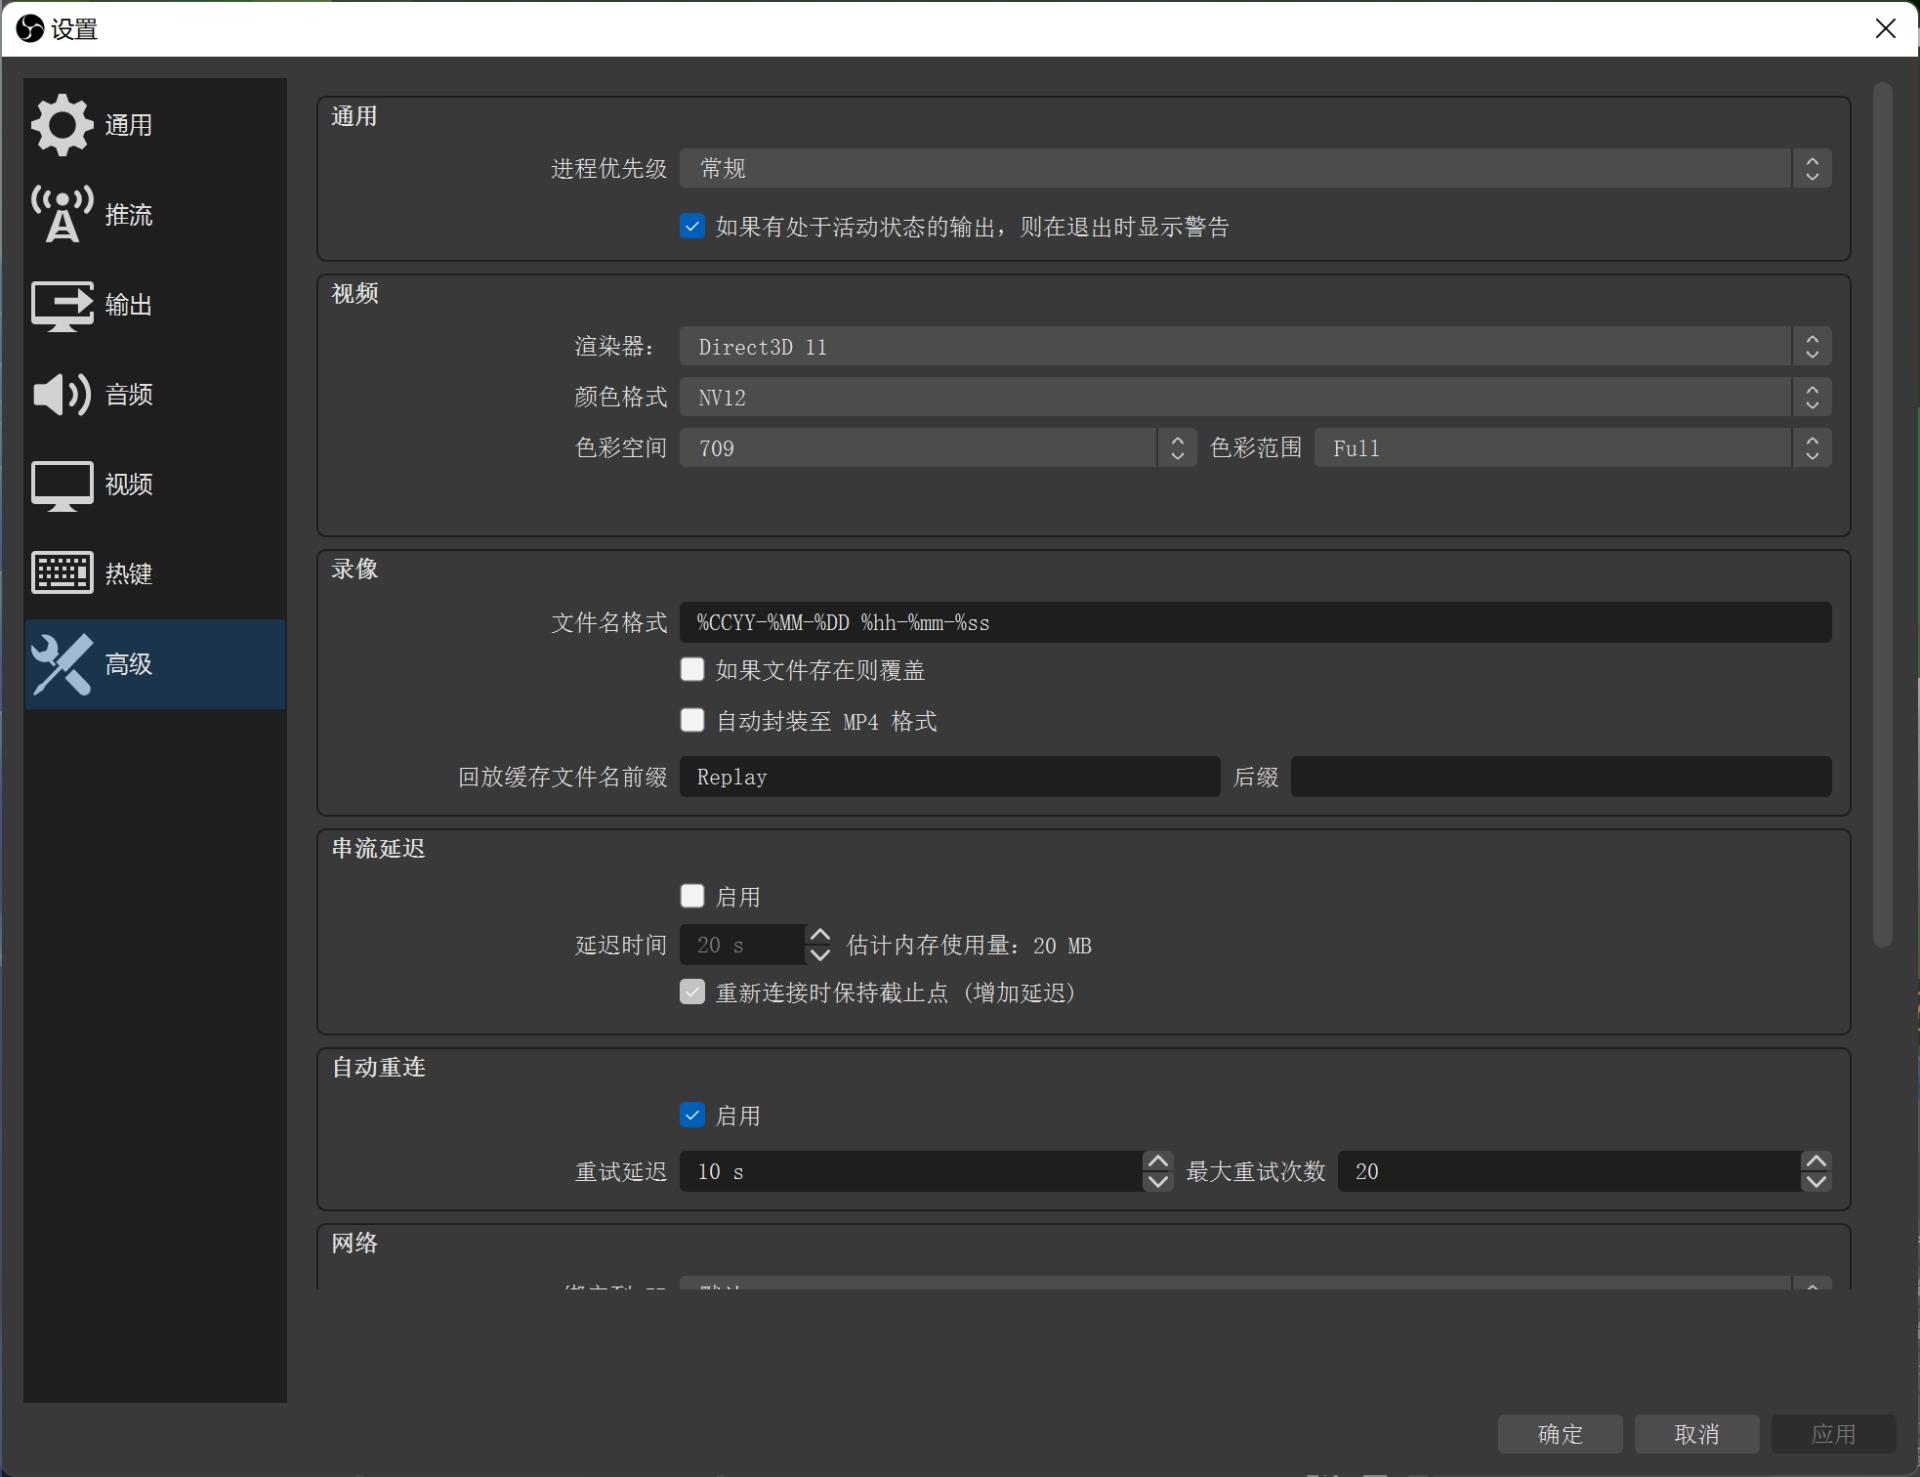Viewport: 1920px width, 1477px height.
Task: Click the 文件名格式 input field
Action: coord(1254,622)
